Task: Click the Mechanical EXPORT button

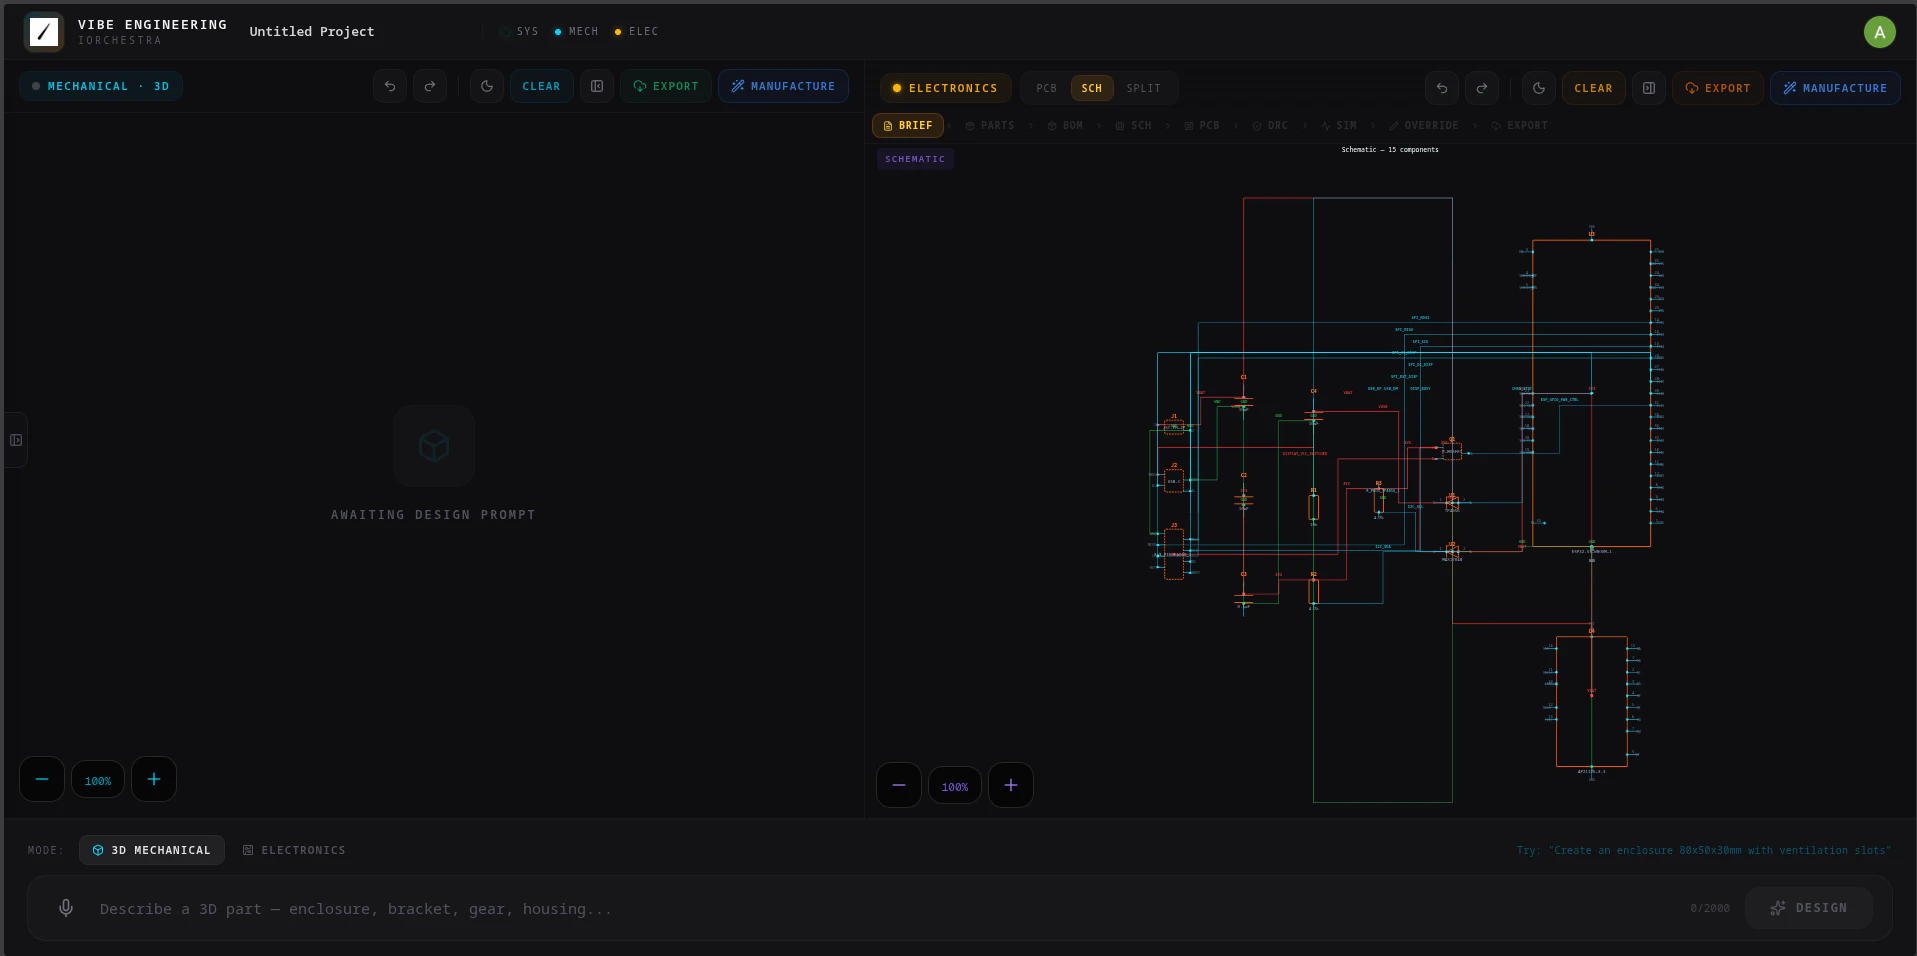Action: click(666, 86)
